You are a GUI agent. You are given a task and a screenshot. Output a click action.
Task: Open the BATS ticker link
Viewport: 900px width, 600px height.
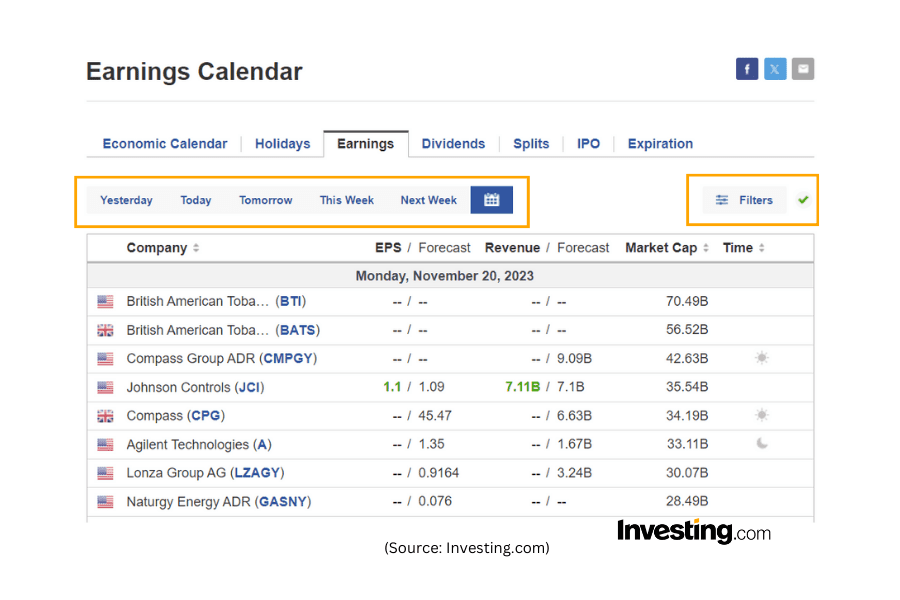point(298,330)
